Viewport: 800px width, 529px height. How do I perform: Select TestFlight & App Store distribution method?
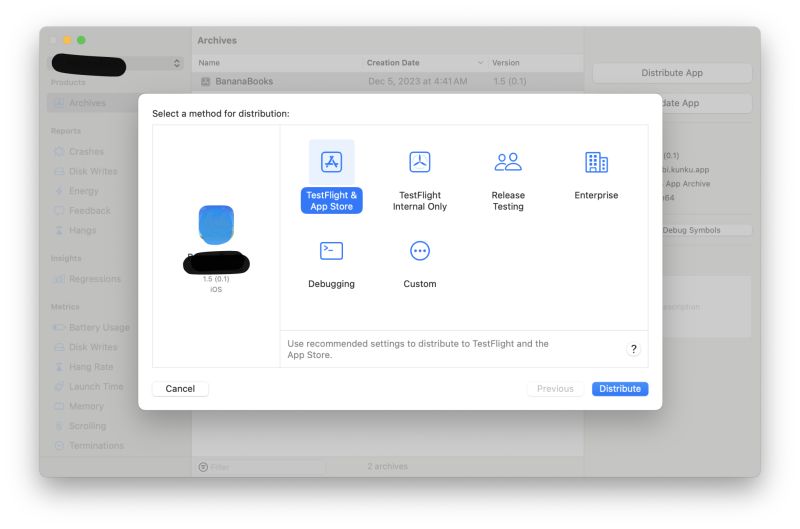[x=331, y=177]
